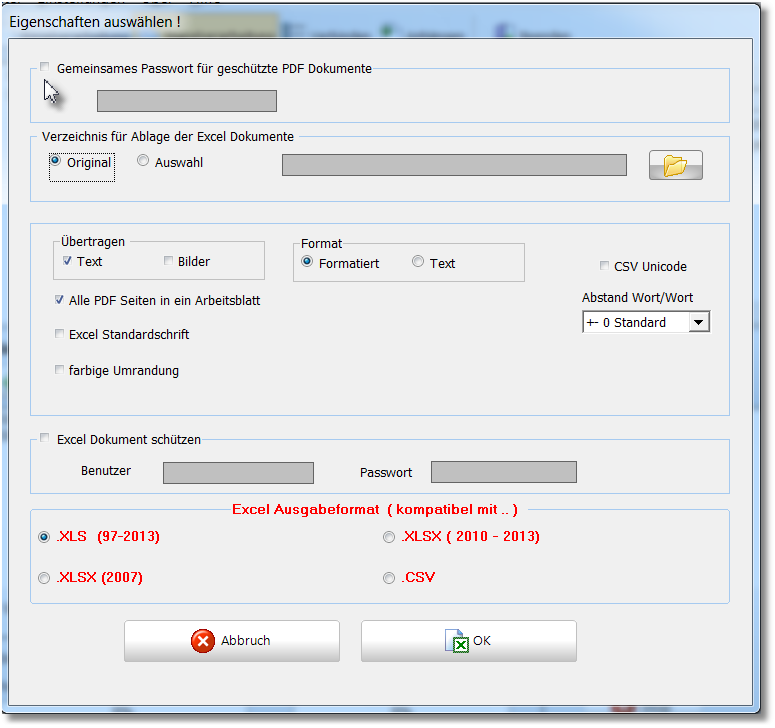Select .CSV output format

[389, 578]
